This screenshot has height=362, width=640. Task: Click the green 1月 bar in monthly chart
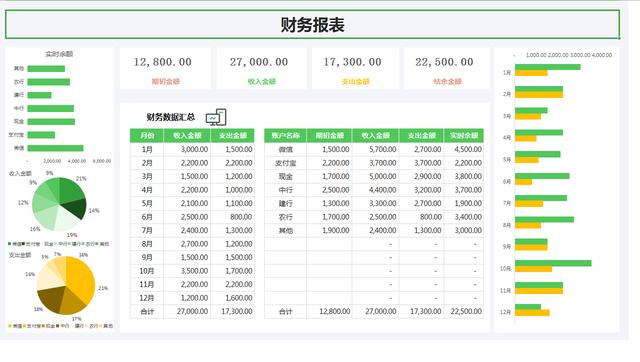click(548, 67)
